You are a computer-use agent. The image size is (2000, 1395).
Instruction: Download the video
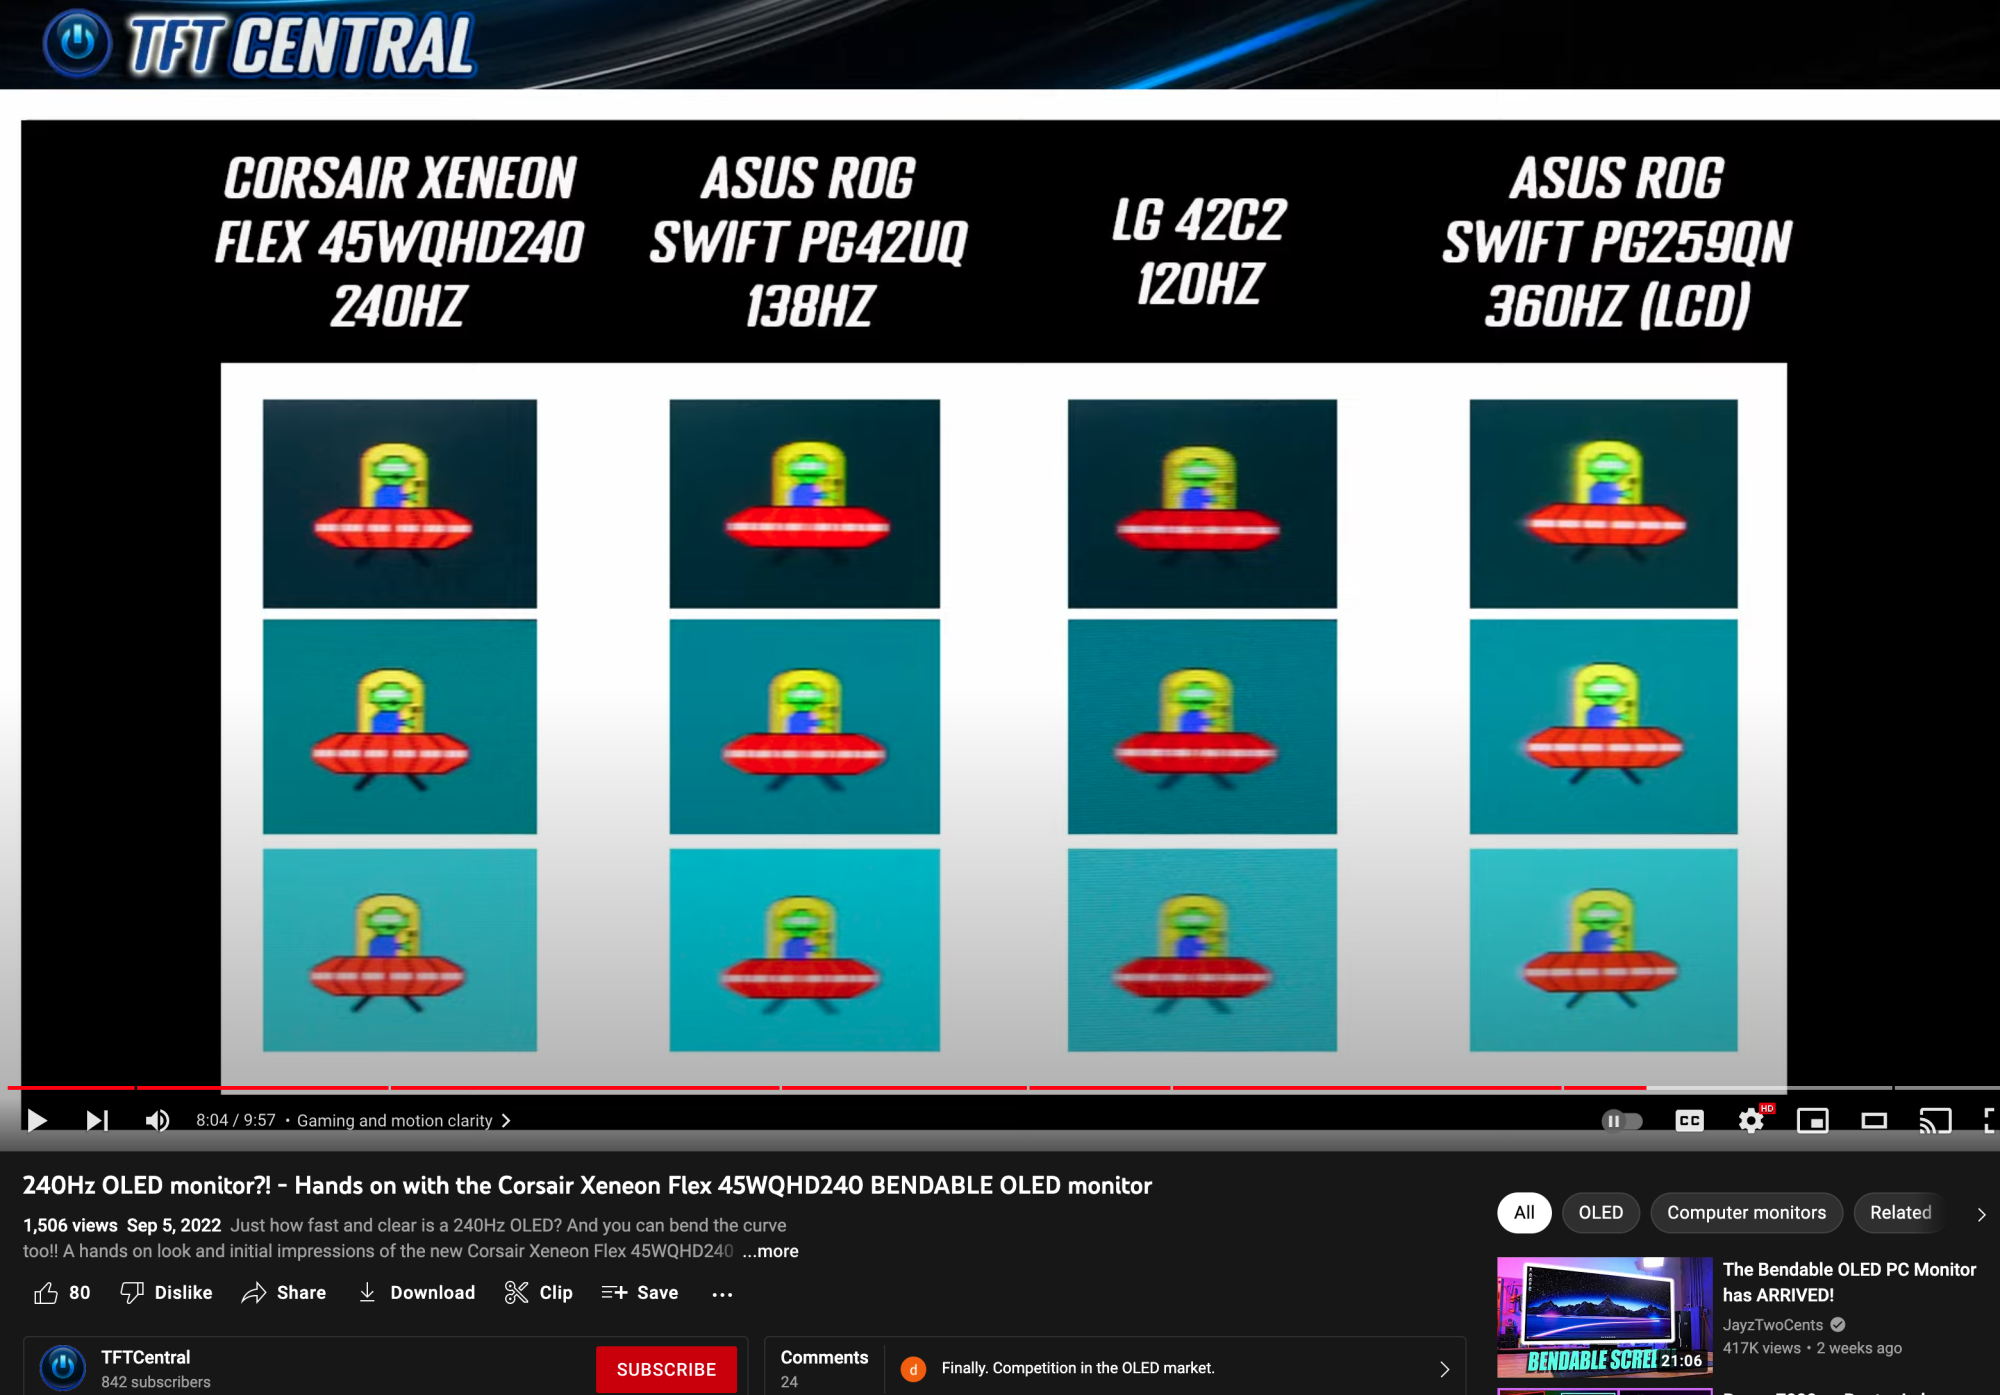click(416, 1293)
